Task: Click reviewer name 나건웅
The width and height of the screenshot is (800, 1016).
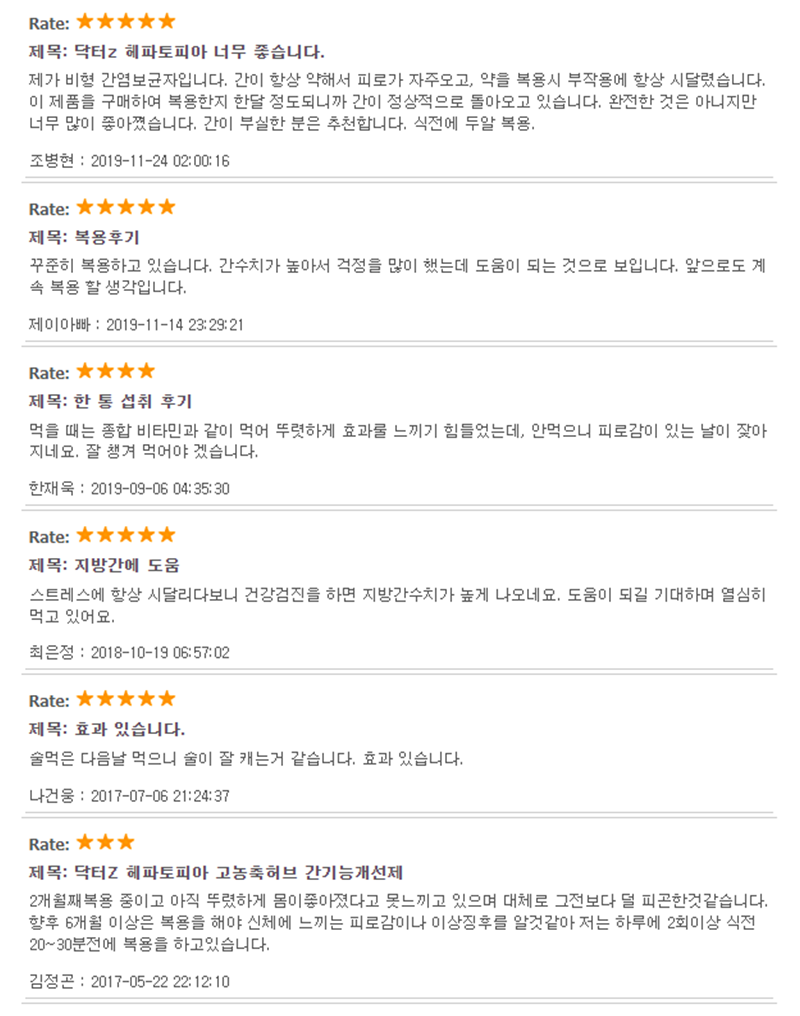Action: [51, 796]
